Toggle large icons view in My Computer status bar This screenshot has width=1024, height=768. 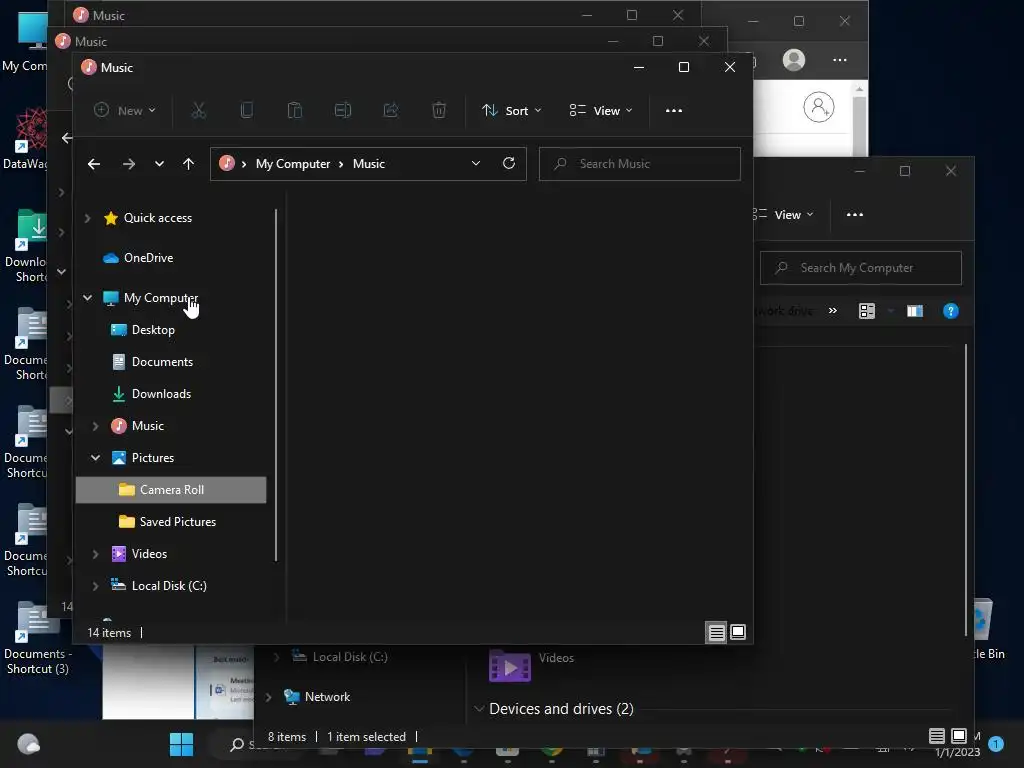[959, 736]
